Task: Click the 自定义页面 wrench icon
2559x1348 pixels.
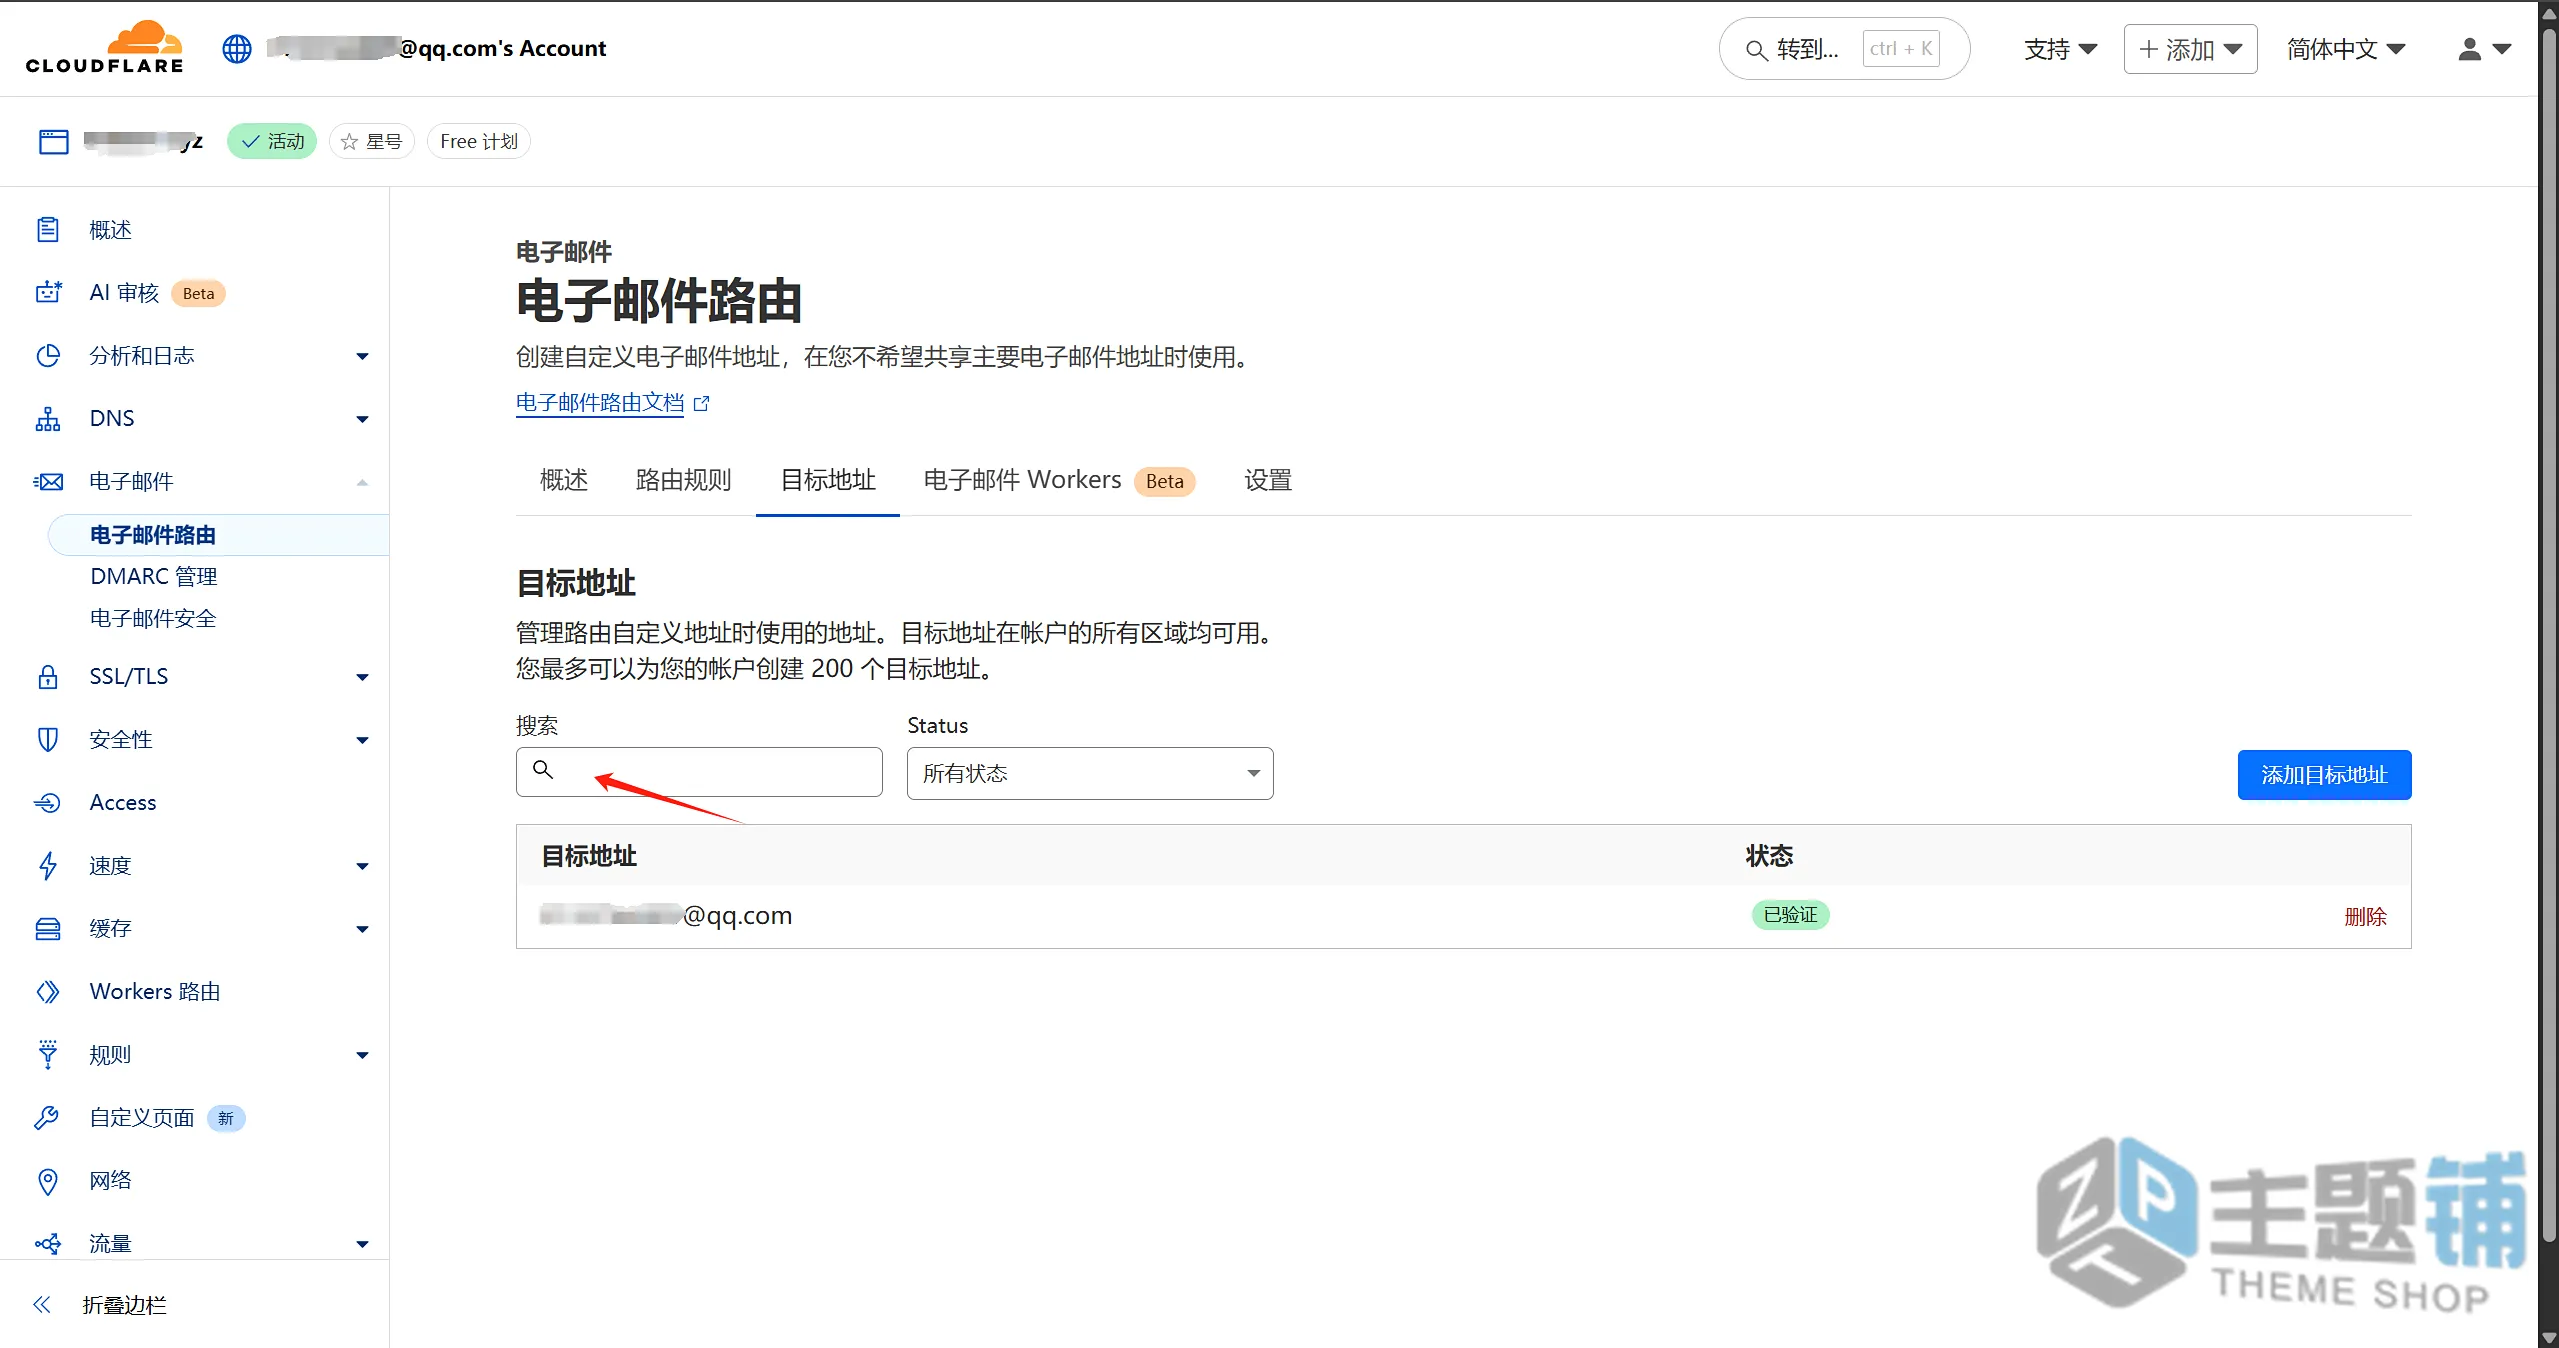Action: point(48,1118)
